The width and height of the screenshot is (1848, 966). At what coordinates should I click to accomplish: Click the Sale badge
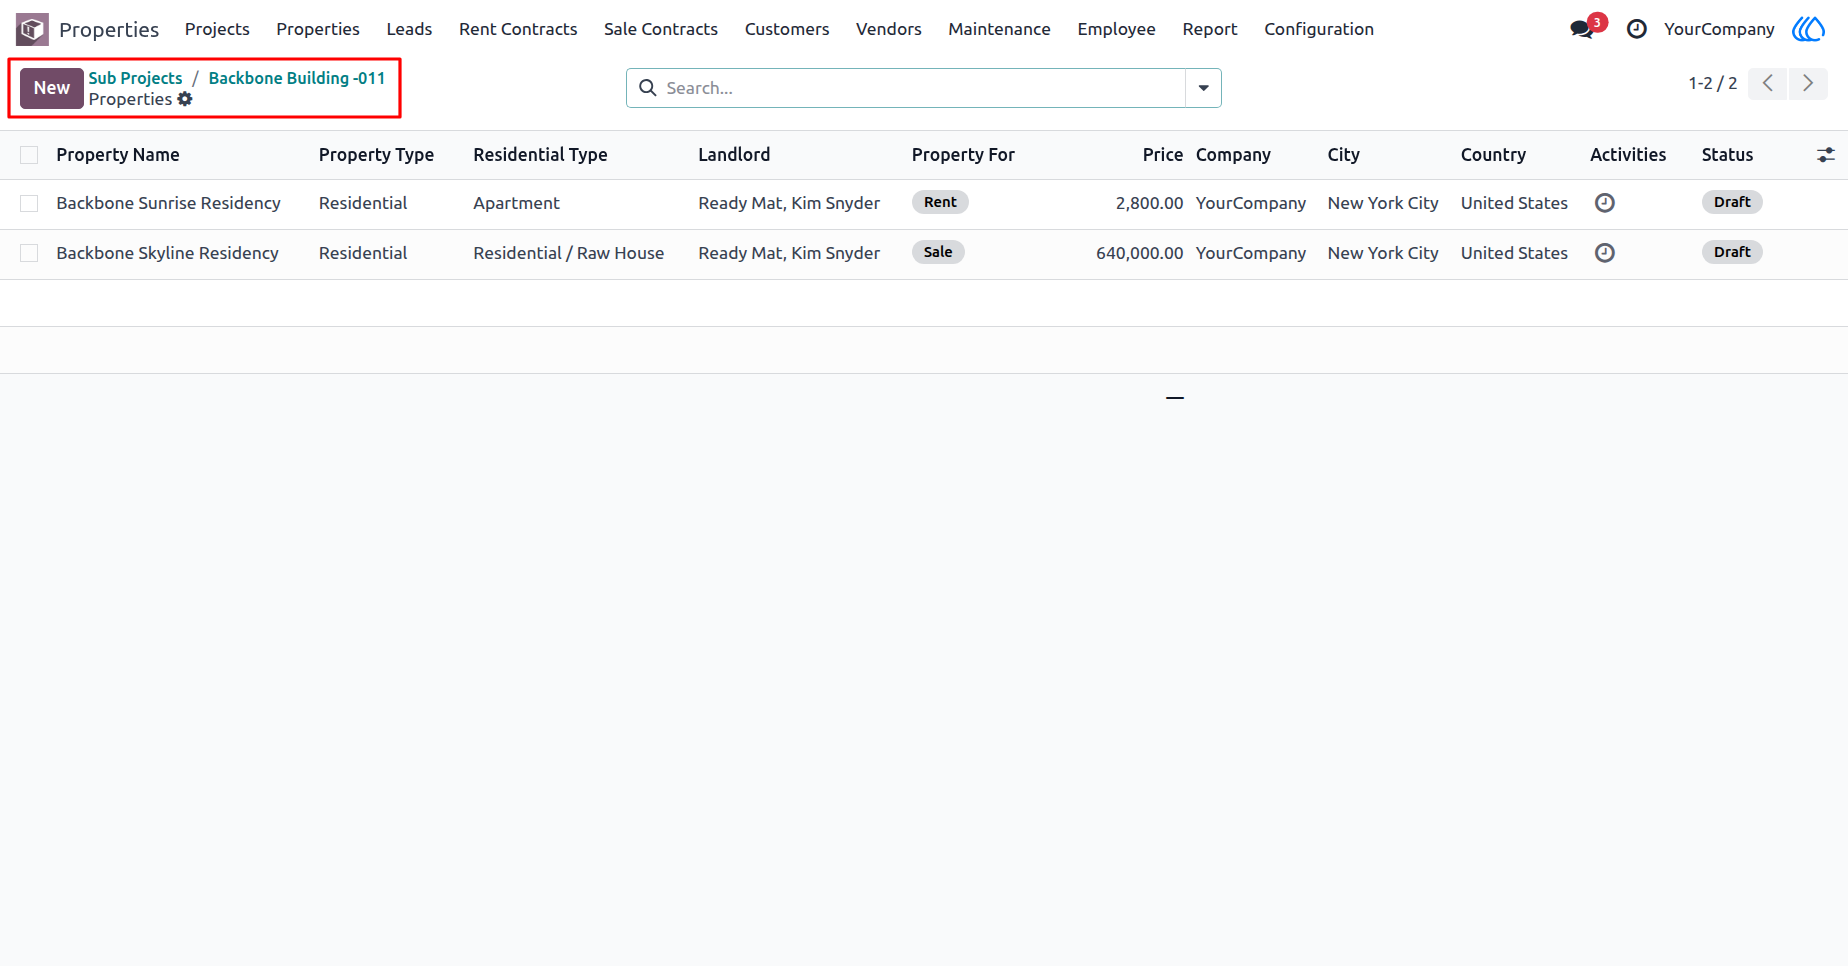(938, 252)
